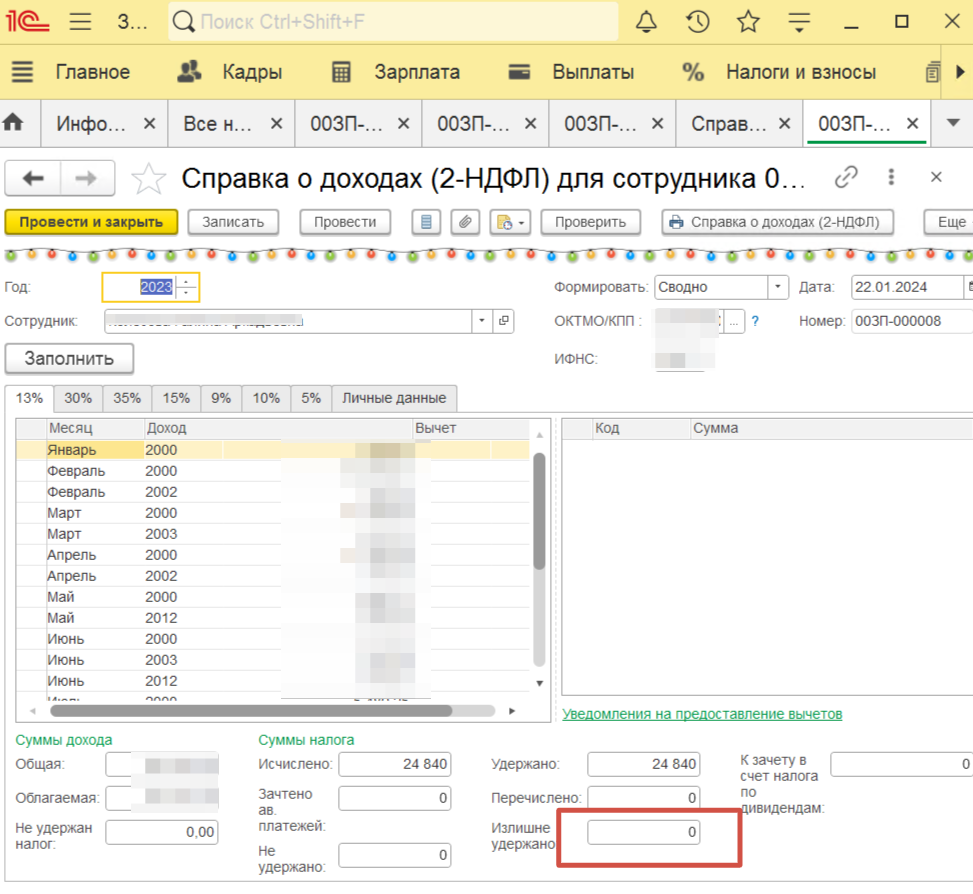Open favorites star in title bar
This screenshot has width=973, height=894.
748,22
